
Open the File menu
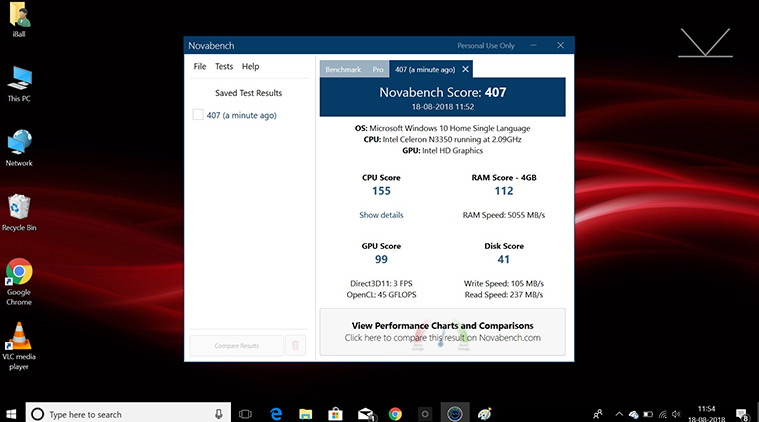(200, 66)
